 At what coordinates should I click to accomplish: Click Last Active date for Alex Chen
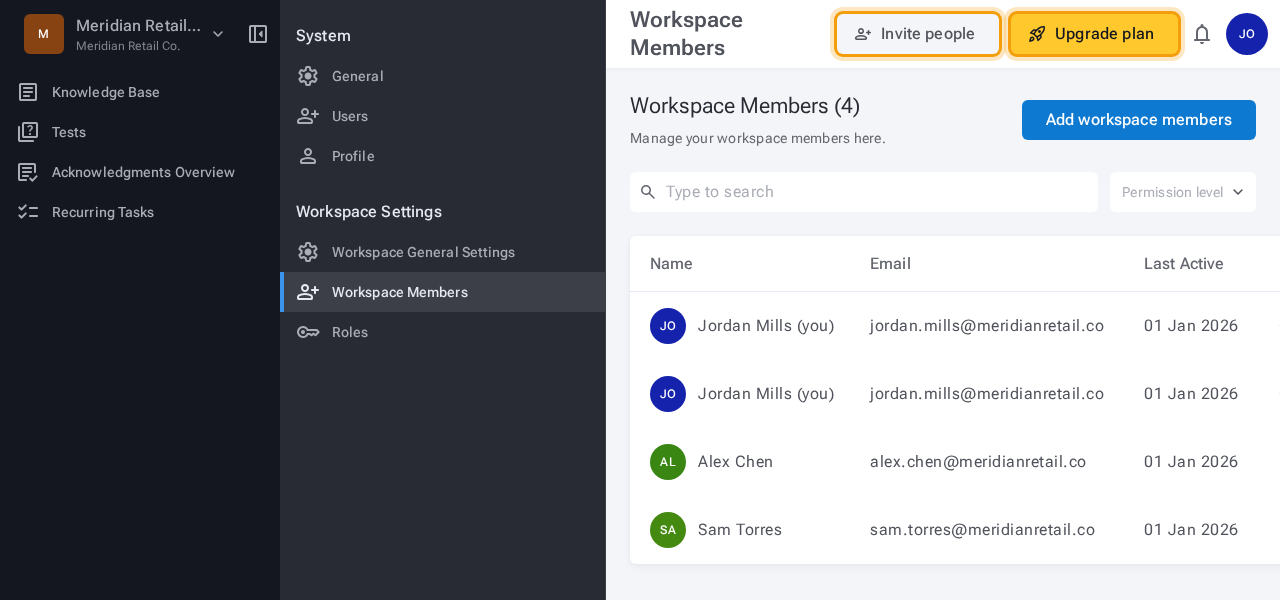1191,462
